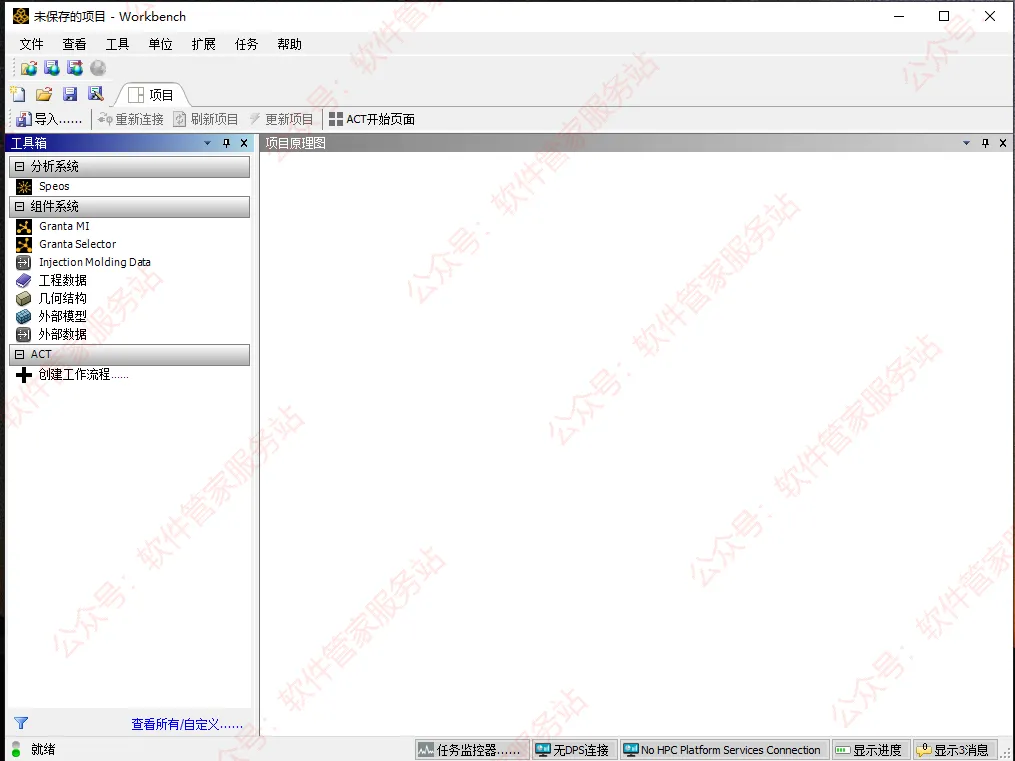1015x761 pixels.
Task: Click the 显示3消息 show messages button
Action: (954, 750)
